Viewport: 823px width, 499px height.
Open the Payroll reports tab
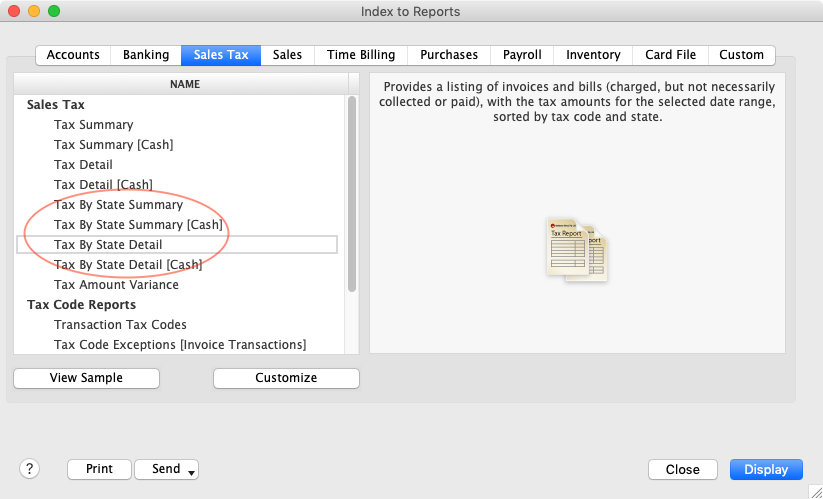(521, 55)
